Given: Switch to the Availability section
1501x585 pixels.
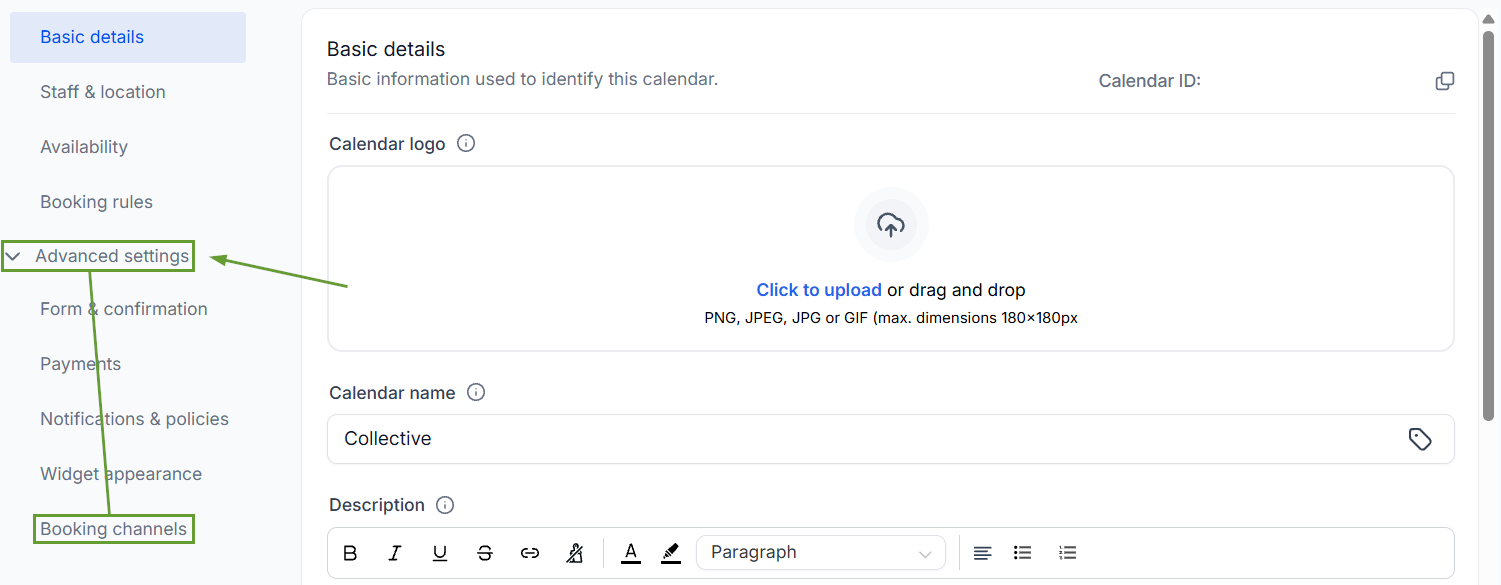Looking at the screenshot, I should click(84, 147).
